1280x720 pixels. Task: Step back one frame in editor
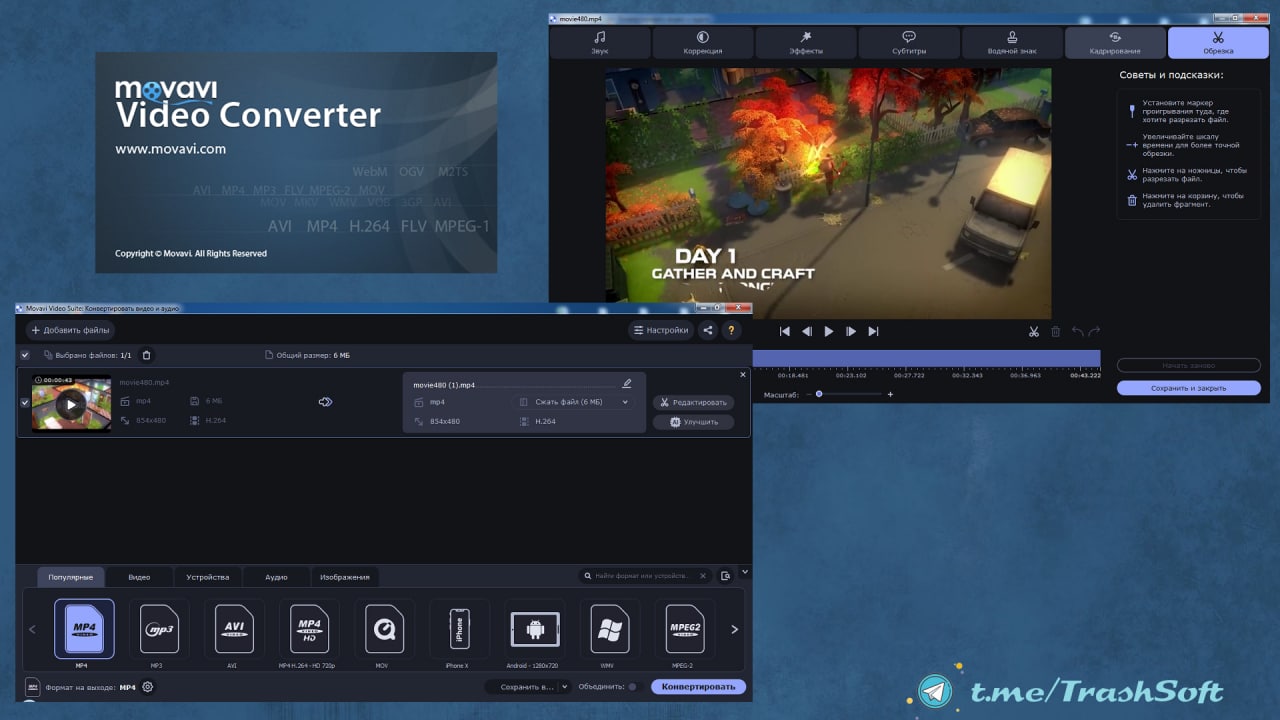click(x=807, y=331)
